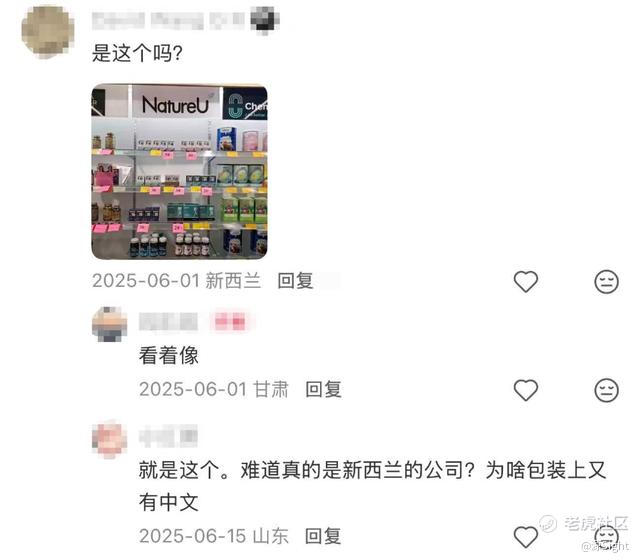Click username above '就是这个' comment

[x=168, y=436]
